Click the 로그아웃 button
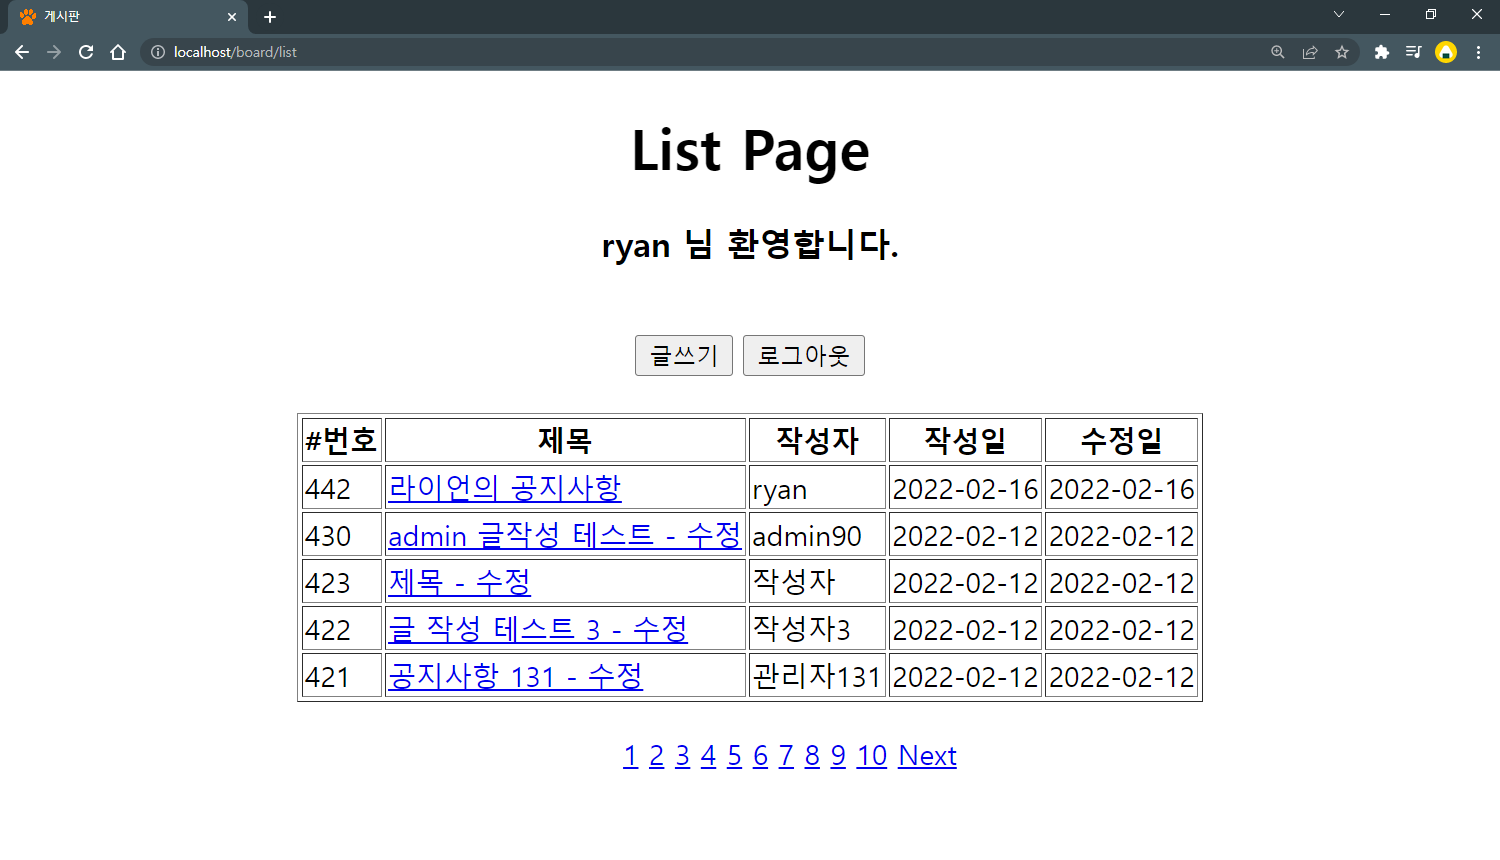The height and width of the screenshot is (860, 1500). pos(804,355)
